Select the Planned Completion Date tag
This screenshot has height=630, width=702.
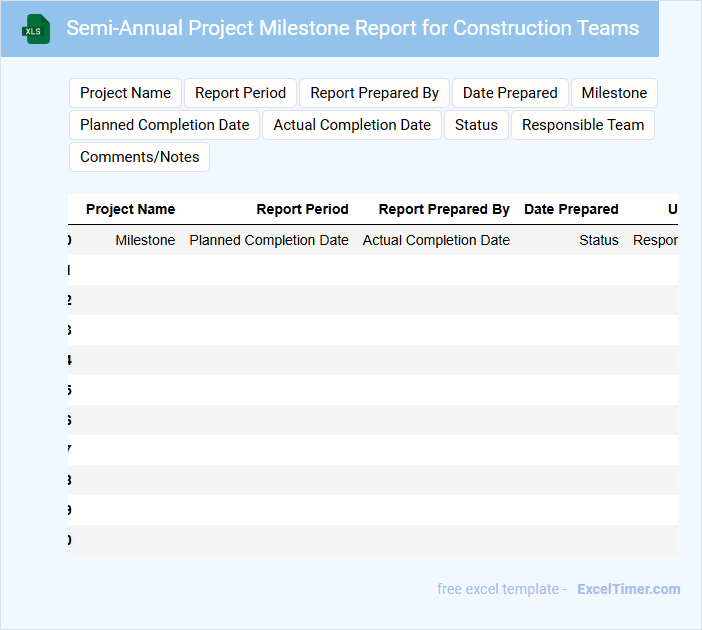pyautogui.click(x=165, y=125)
